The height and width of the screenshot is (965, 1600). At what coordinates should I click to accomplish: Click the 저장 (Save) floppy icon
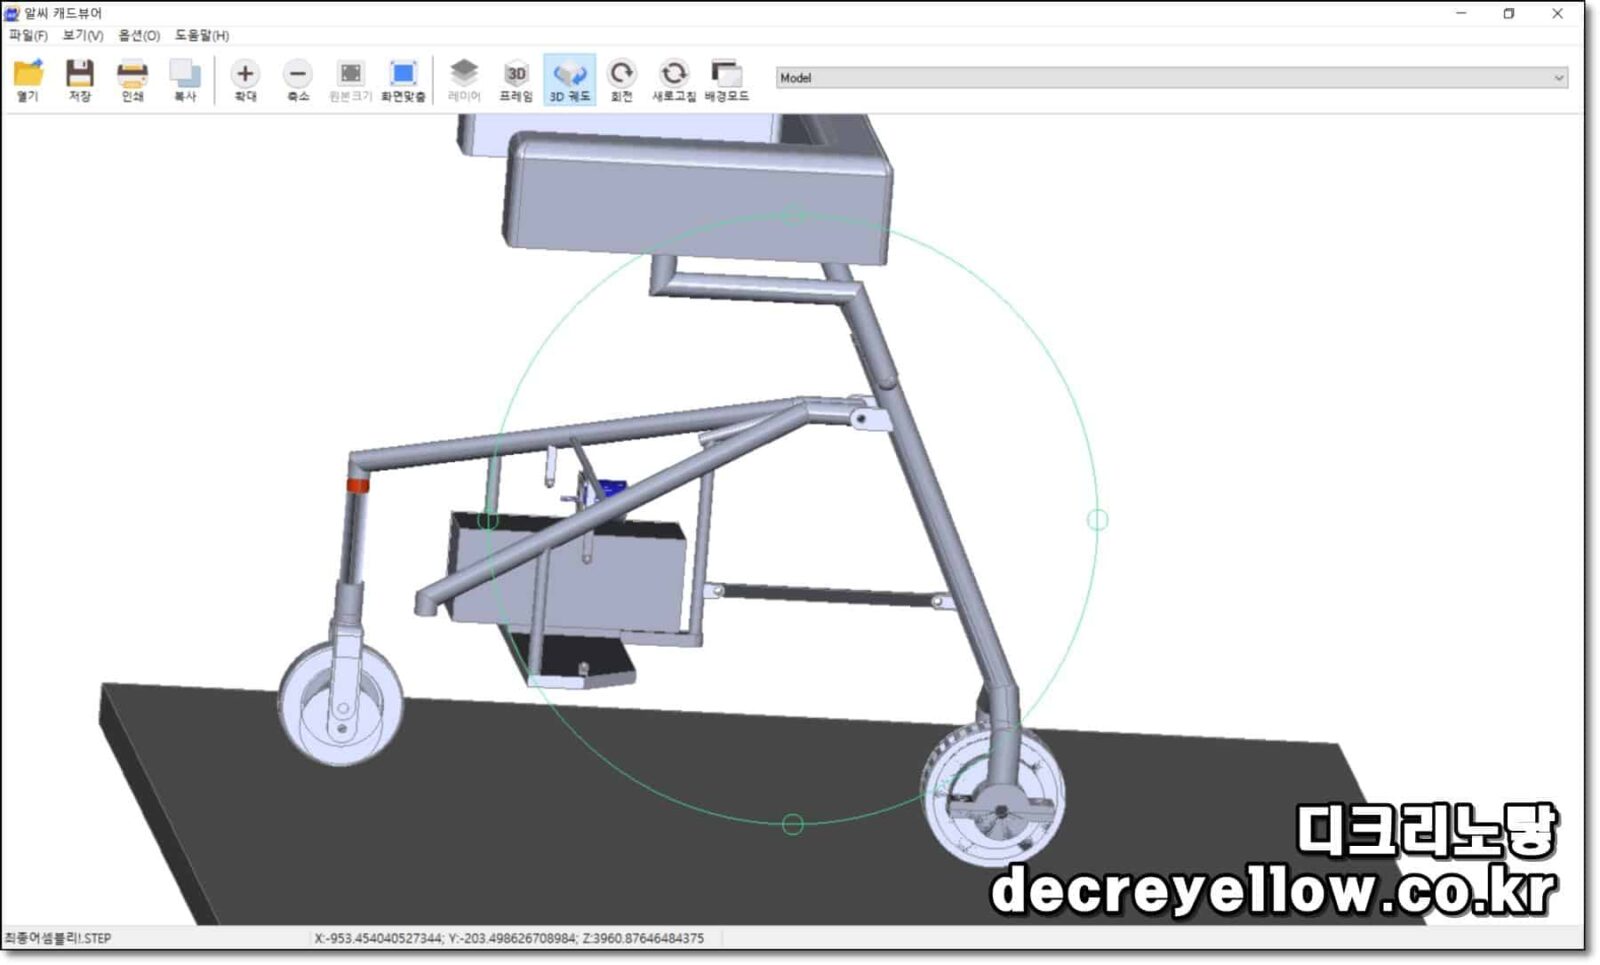click(x=80, y=74)
